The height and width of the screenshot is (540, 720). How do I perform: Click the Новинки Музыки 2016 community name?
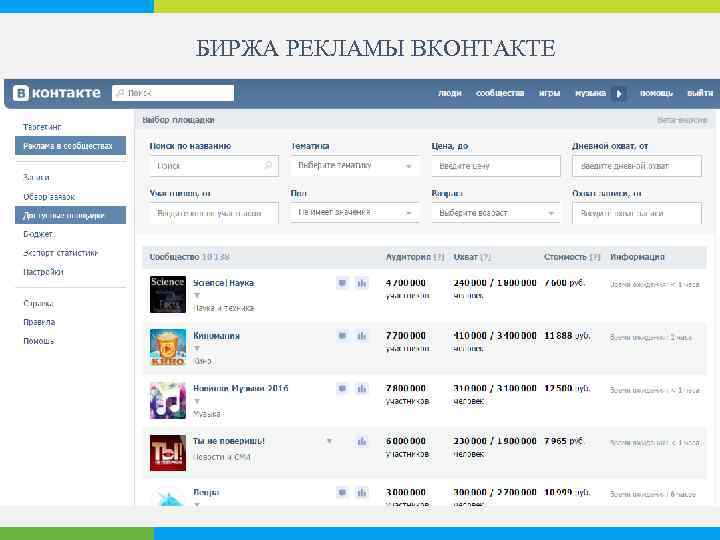tap(241, 388)
